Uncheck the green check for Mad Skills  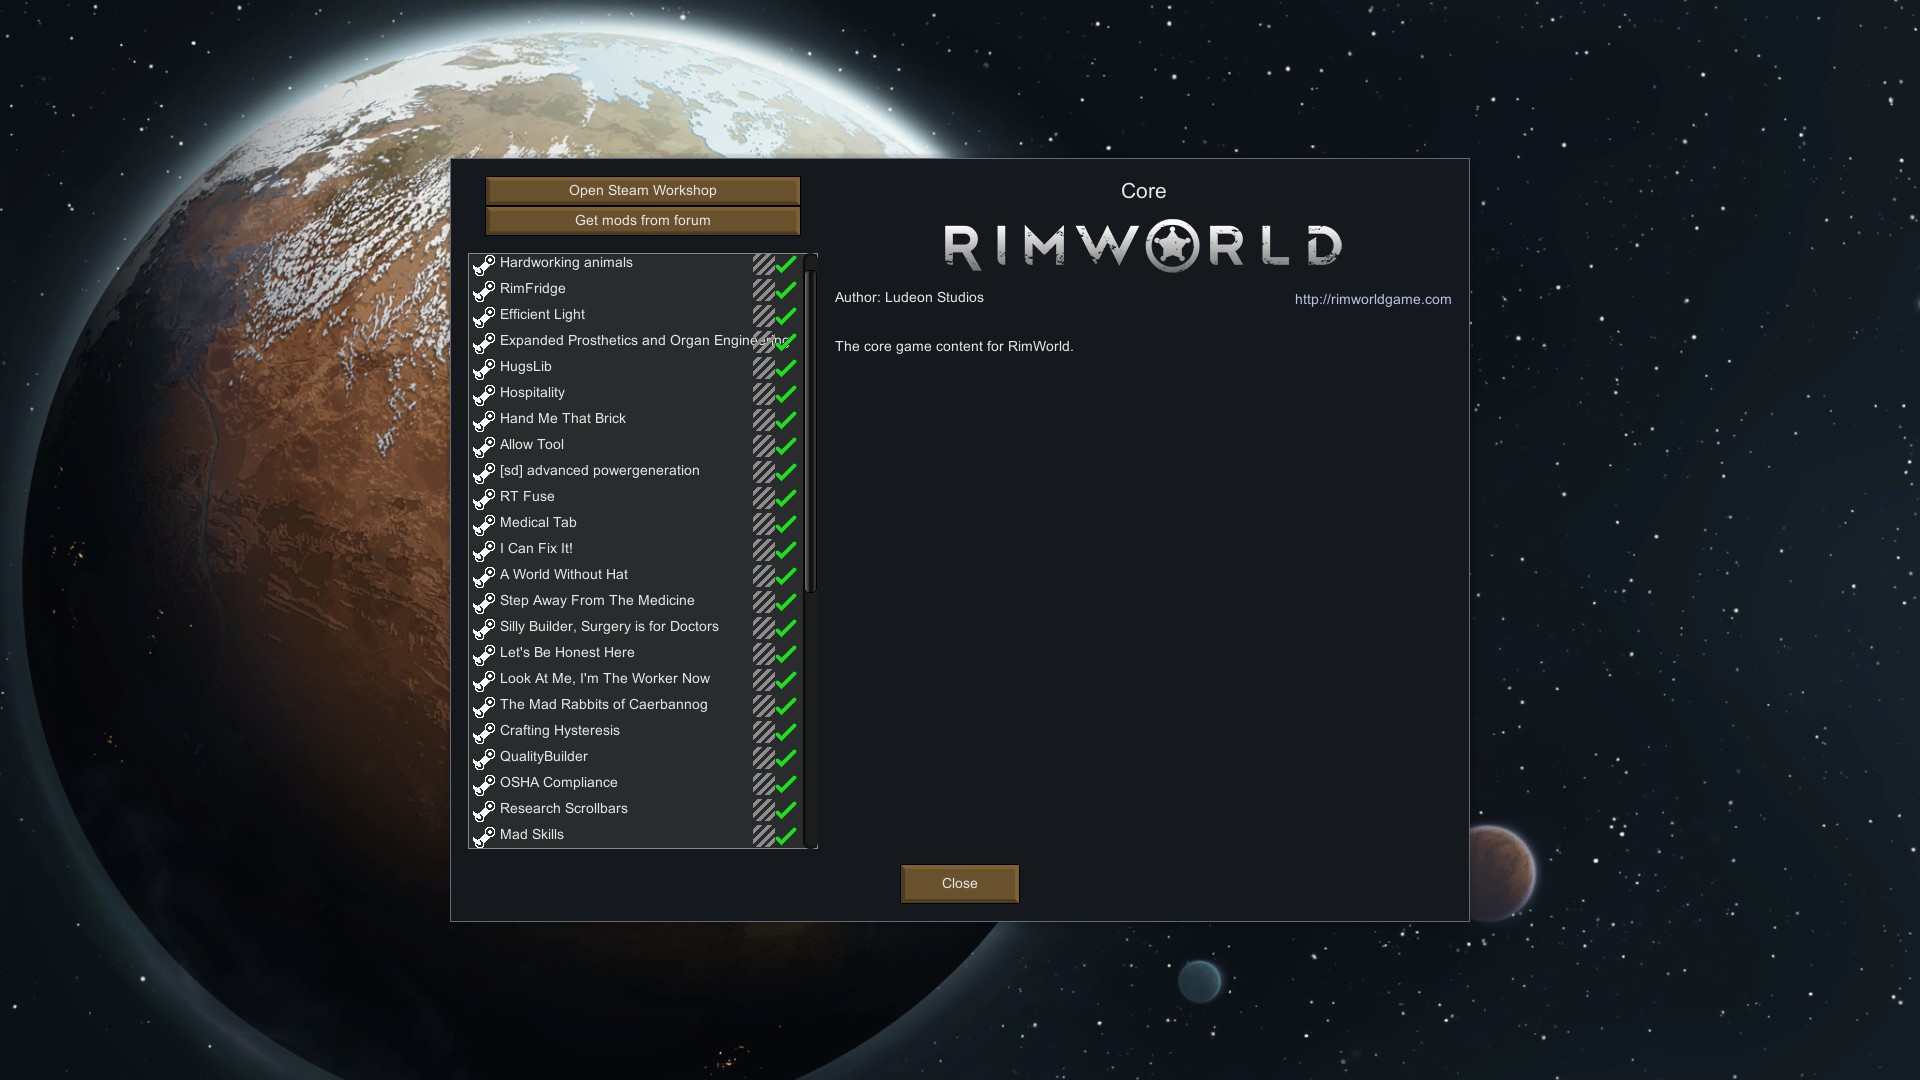pos(787,836)
